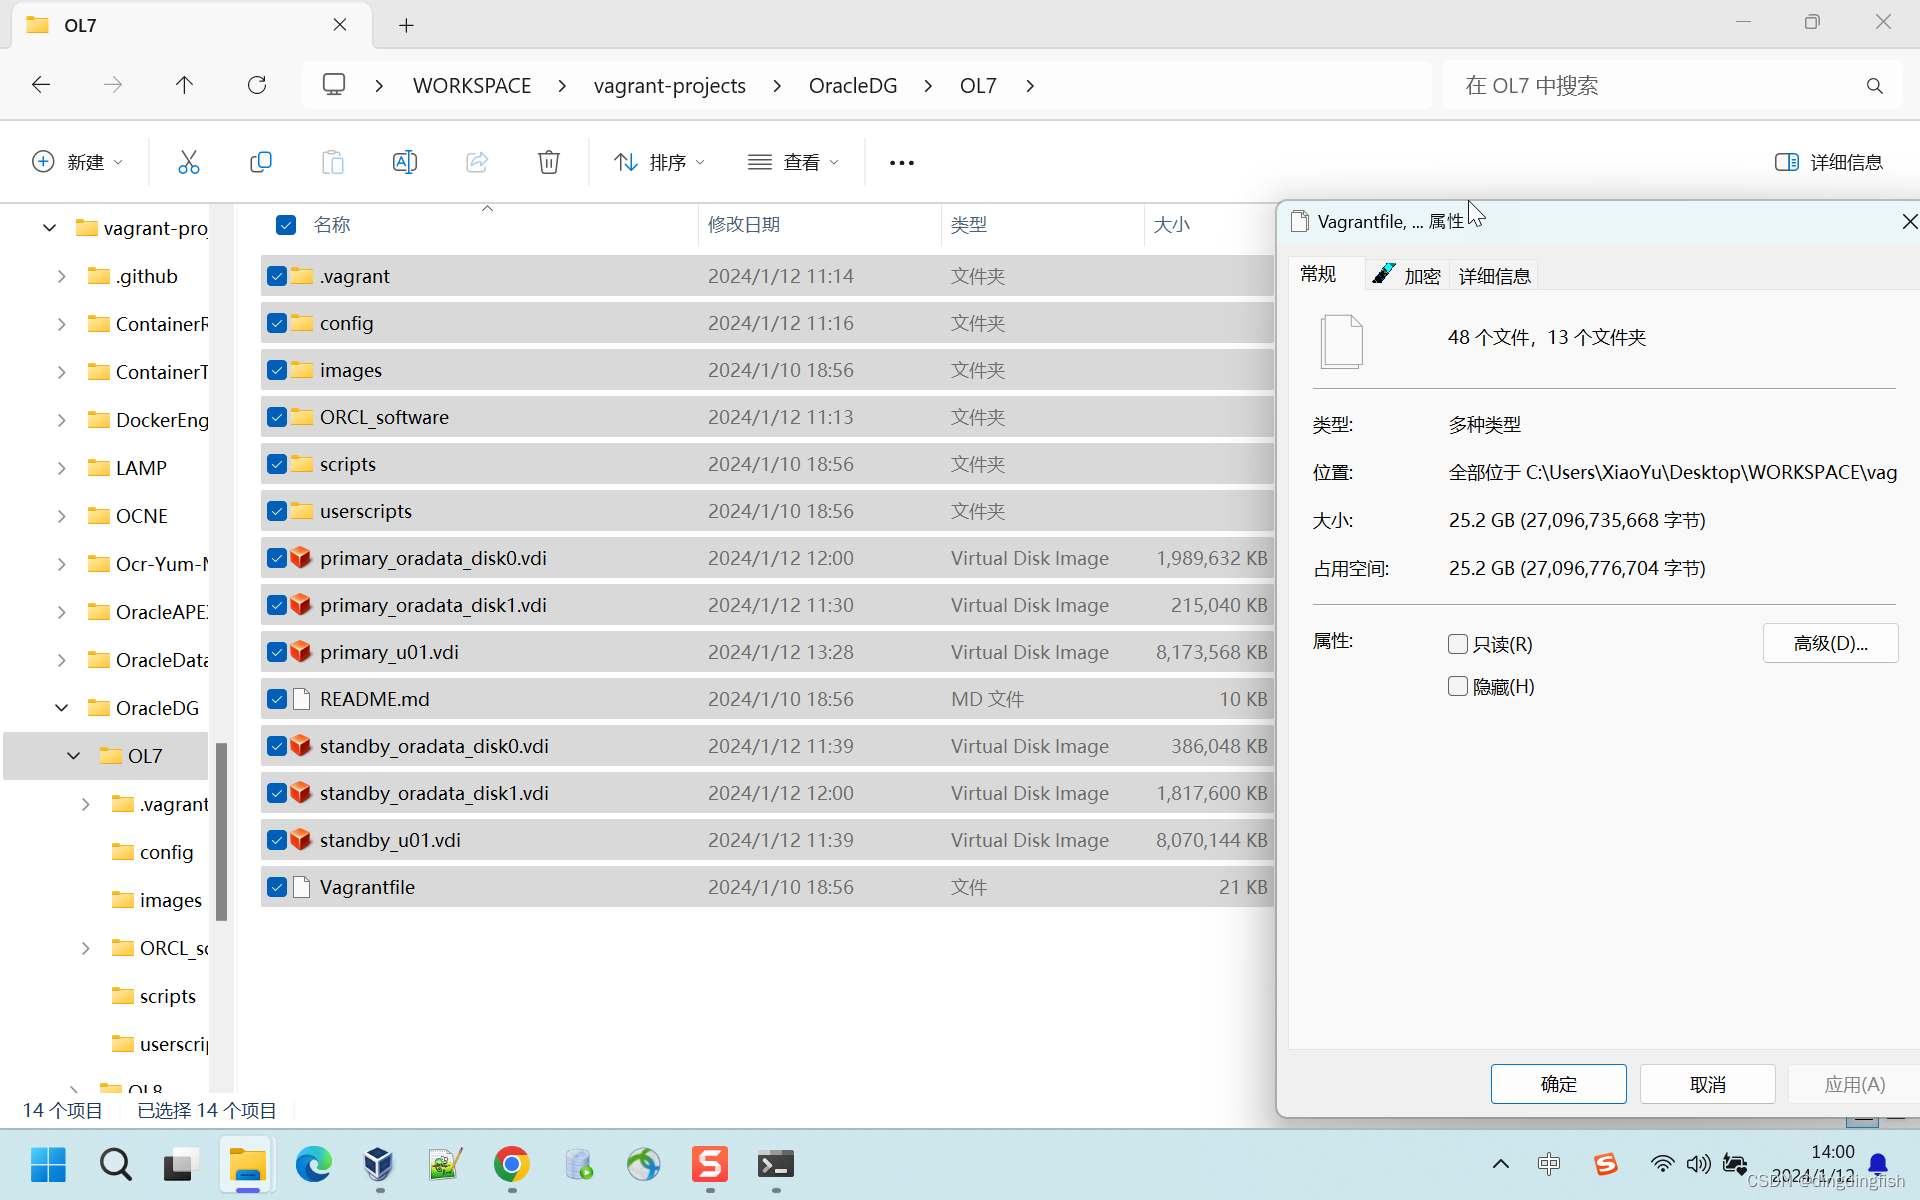This screenshot has width=1920, height=1200.
Task: Collapse the vagrant-pro tree node
Action: pyautogui.click(x=49, y=228)
